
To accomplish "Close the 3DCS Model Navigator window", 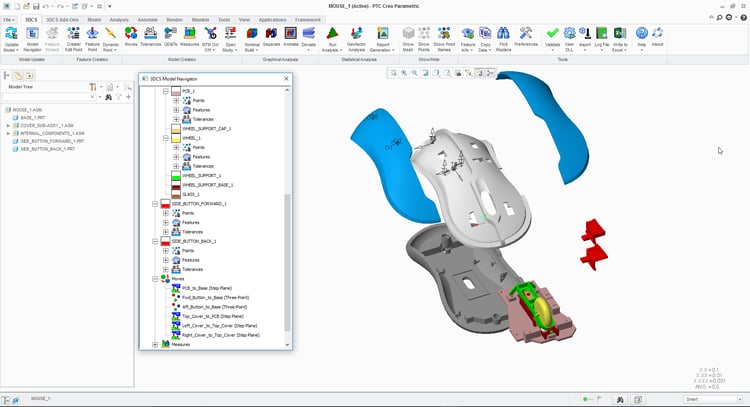I will coord(286,78).
